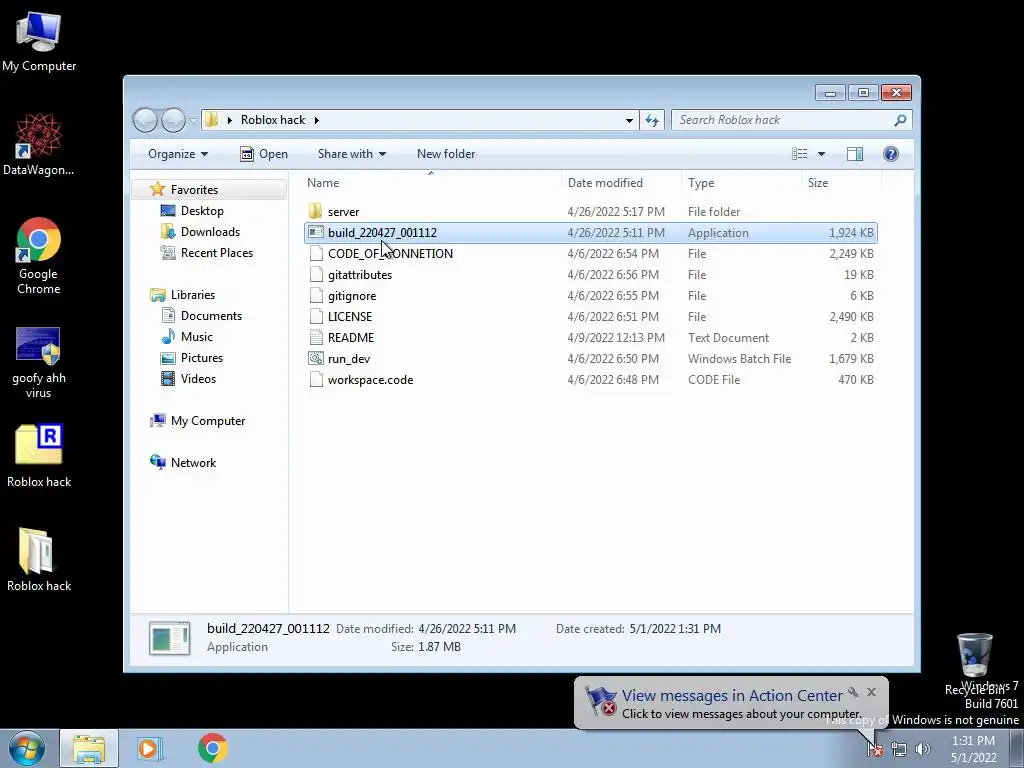The width and height of the screenshot is (1024, 768).
Task: Click the wrench icon in the Action Center balloon
Action: pos(853,692)
